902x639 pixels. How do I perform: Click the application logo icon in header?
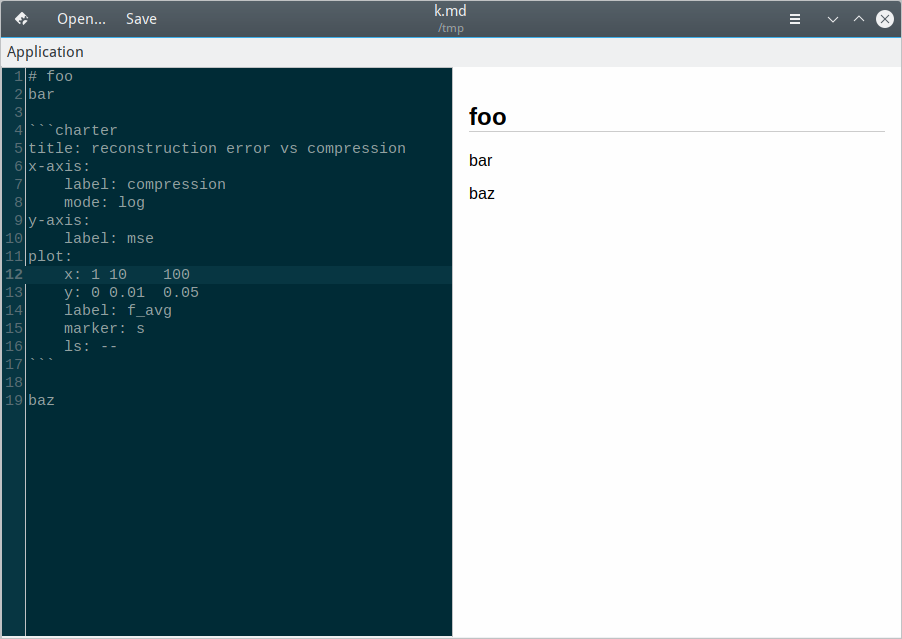click(x=21, y=19)
